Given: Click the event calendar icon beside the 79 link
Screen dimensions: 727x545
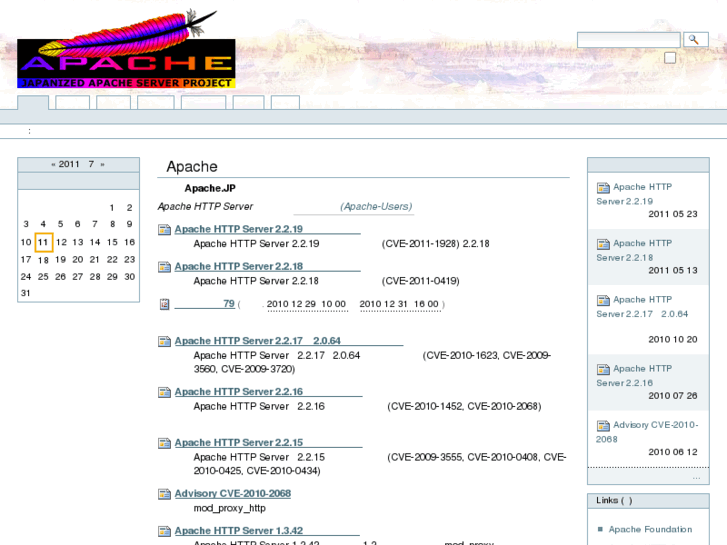Looking at the screenshot, I should coord(164,304).
